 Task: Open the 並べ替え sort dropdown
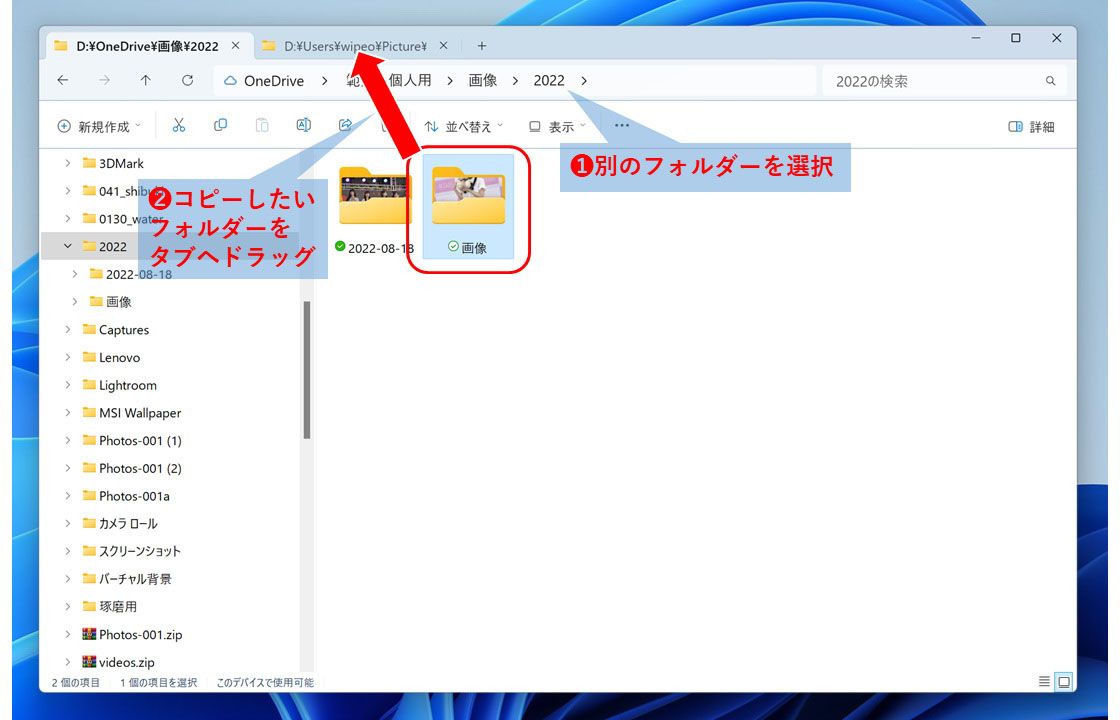pos(464,126)
